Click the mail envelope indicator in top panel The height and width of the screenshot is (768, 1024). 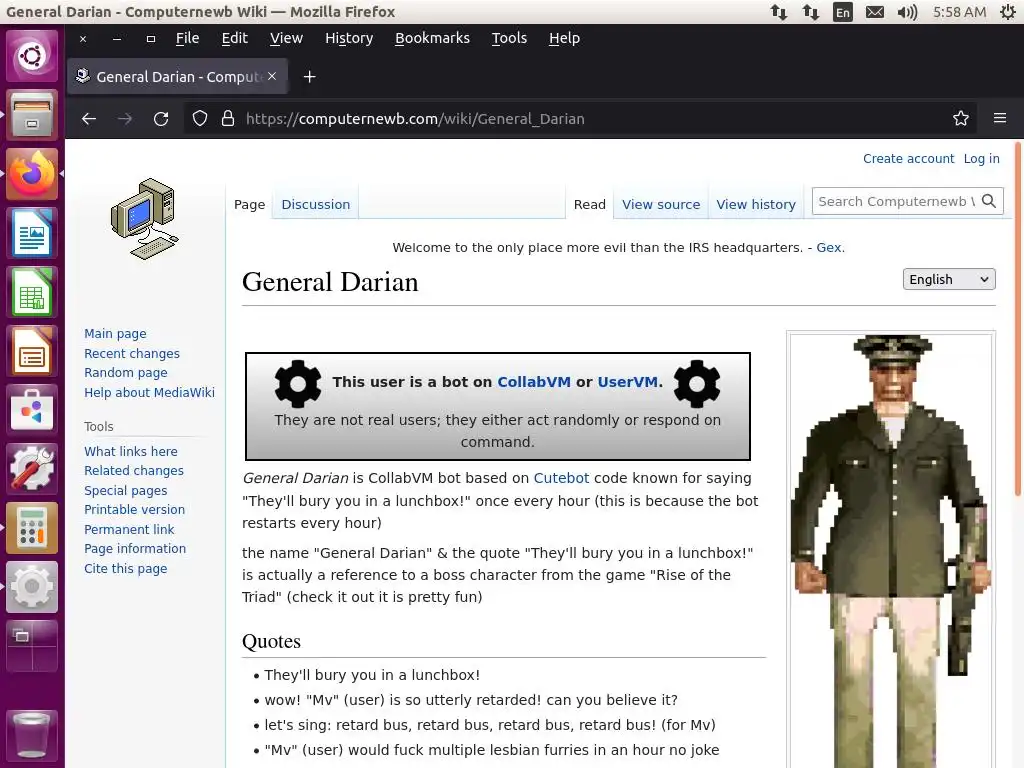tap(874, 12)
